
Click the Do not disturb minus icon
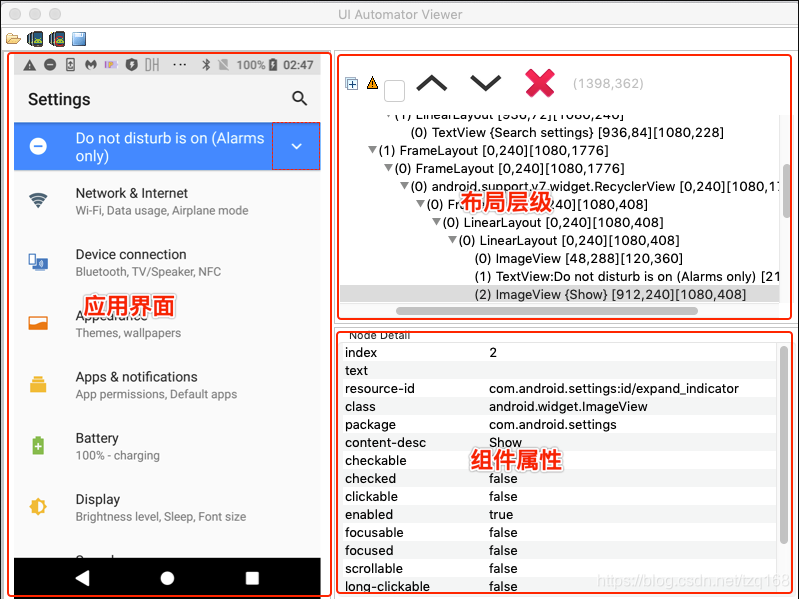(x=38, y=146)
